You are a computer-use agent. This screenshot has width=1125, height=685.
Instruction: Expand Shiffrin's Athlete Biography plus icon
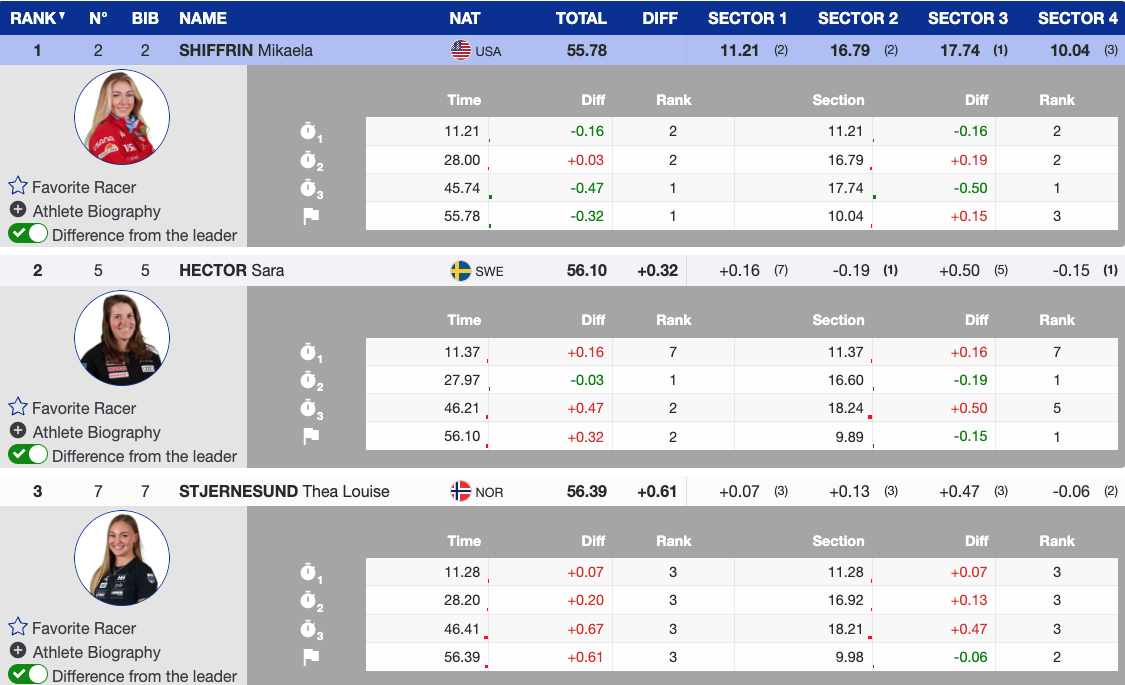click(x=18, y=210)
